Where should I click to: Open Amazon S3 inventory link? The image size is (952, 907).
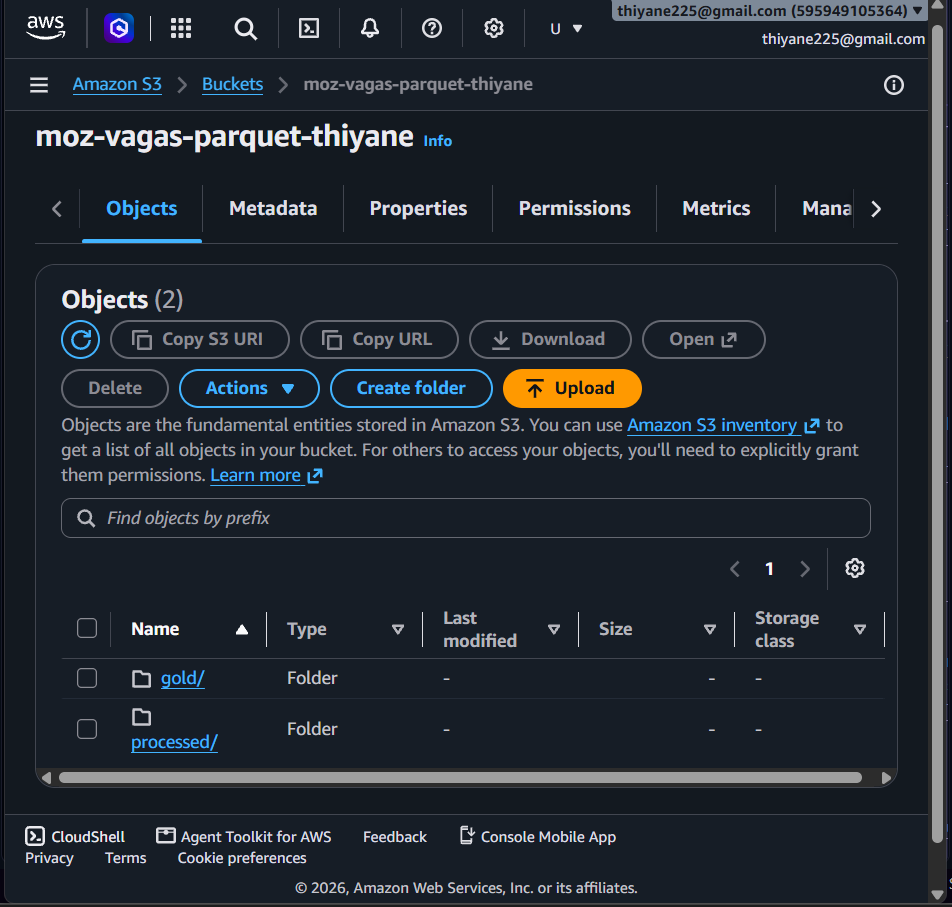[723, 426]
